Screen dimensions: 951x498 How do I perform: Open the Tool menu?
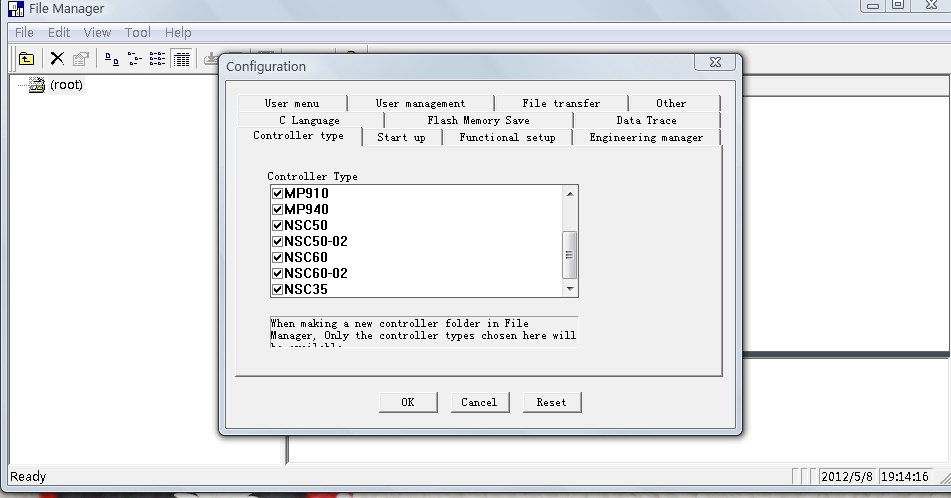tap(138, 32)
